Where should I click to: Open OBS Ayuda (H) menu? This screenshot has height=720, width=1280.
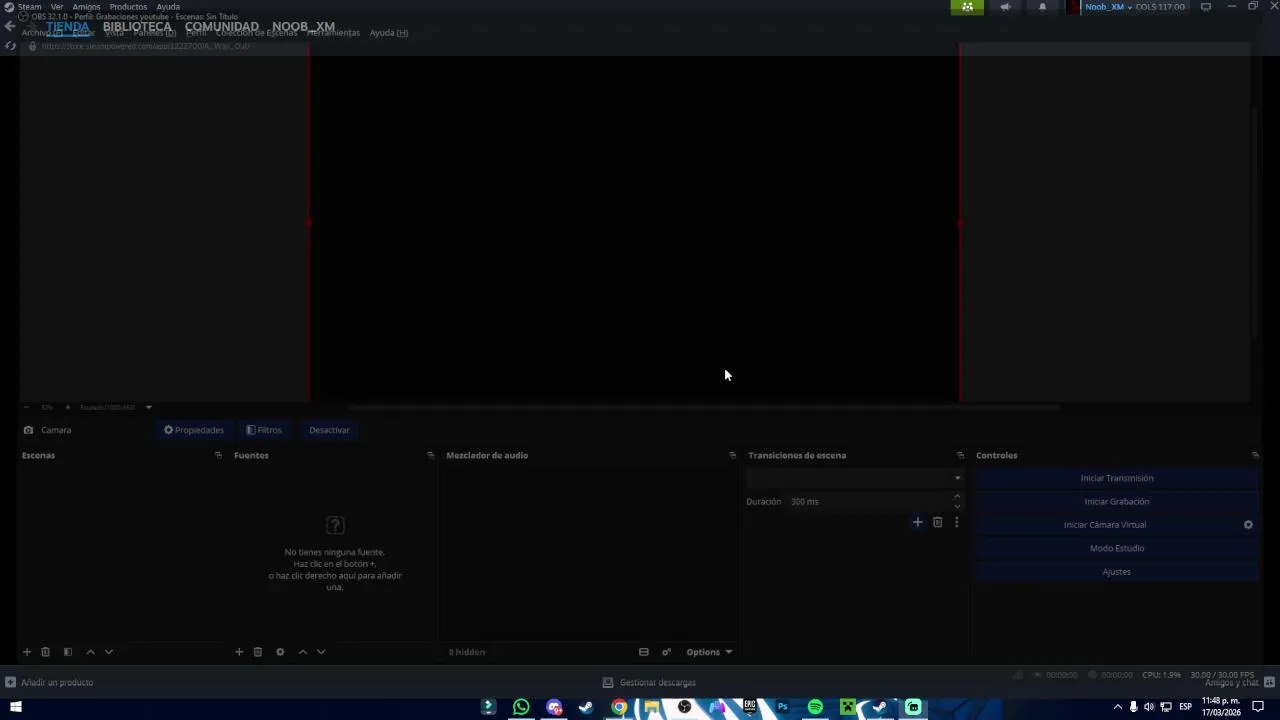point(389,33)
